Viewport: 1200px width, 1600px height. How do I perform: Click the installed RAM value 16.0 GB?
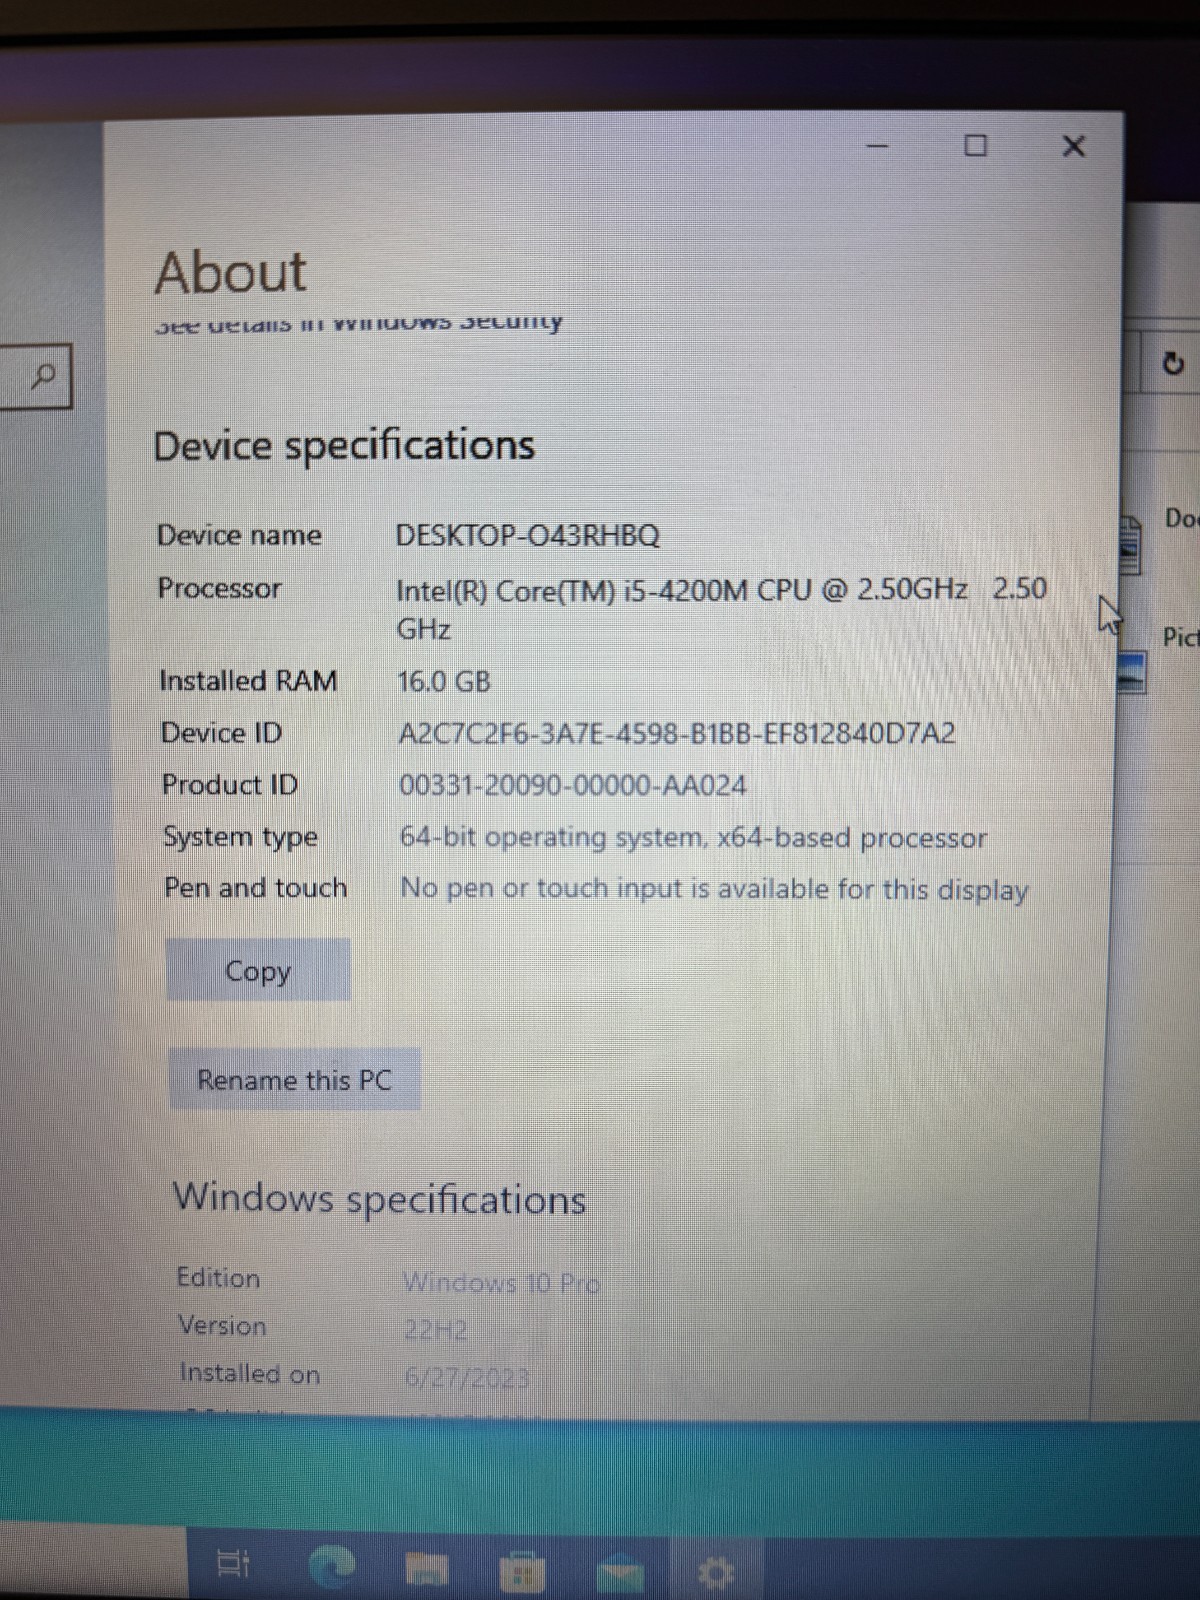point(444,682)
